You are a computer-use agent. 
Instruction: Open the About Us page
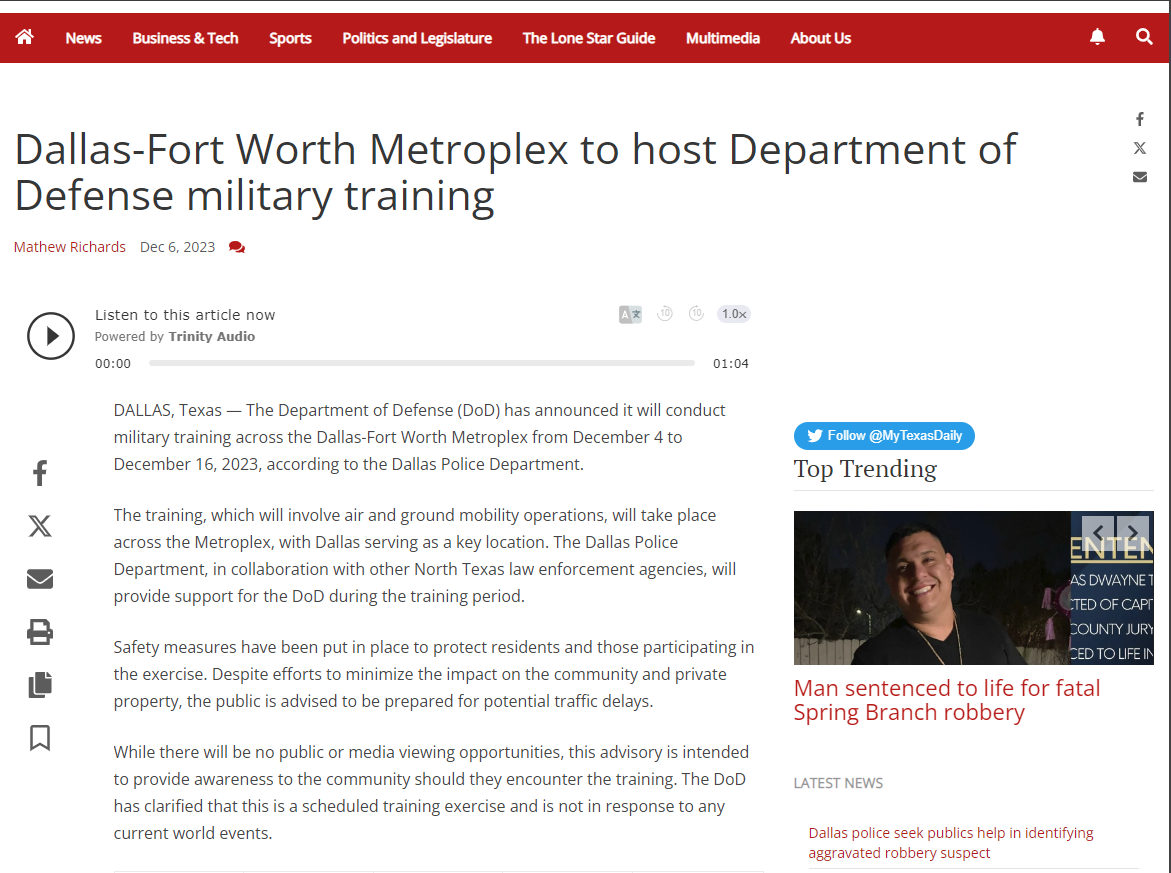pyautogui.click(x=821, y=38)
